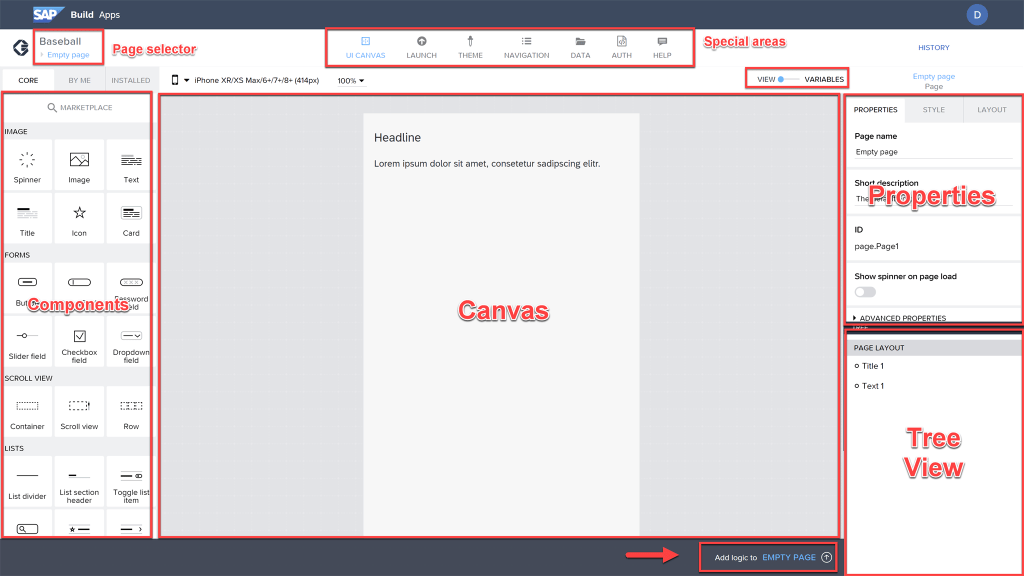Choose the Card component icon
The height and width of the screenshot is (576, 1024).
pyautogui.click(x=131, y=213)
